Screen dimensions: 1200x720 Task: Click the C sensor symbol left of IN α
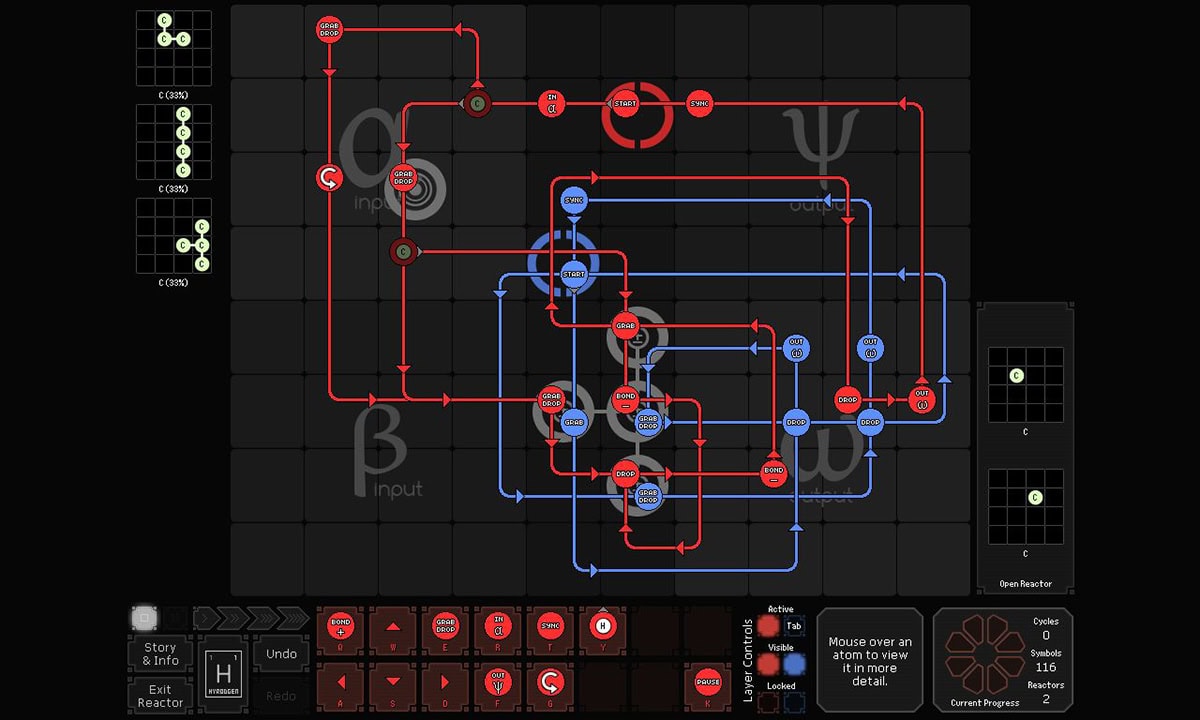pos(477,103)
